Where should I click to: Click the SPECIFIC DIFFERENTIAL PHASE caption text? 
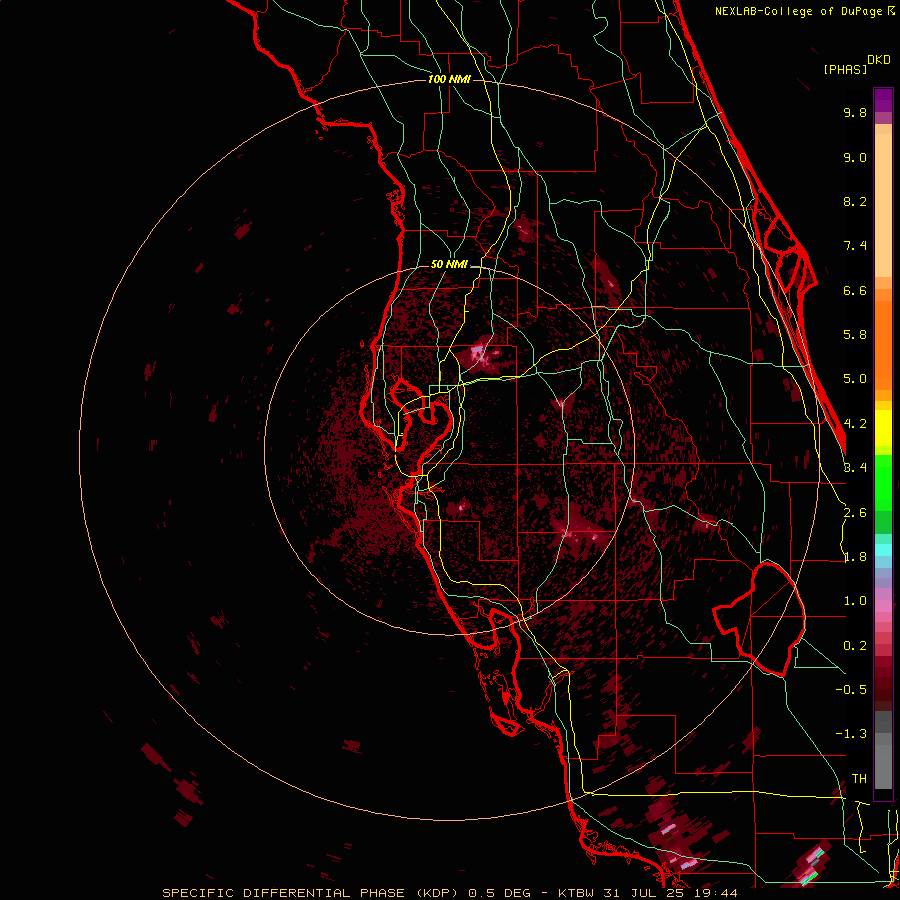pos(286,893)
